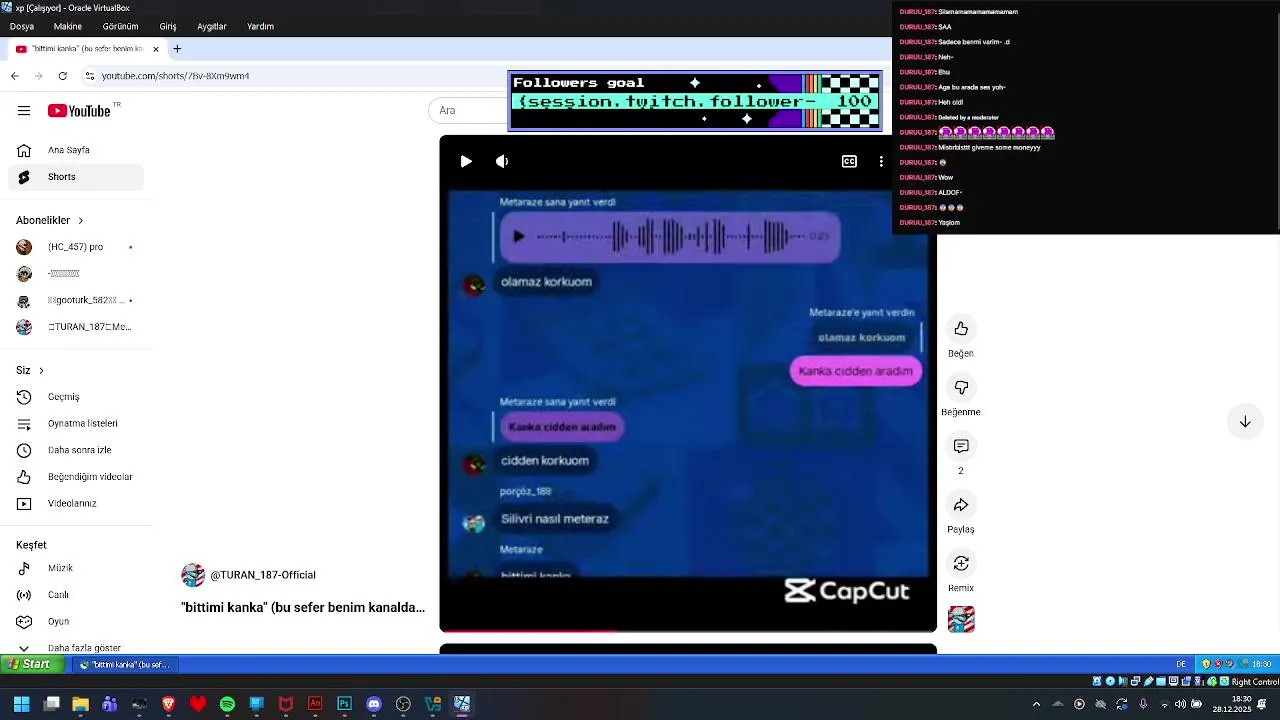The image size is (1280, 720).
Task: Open VirtualBox Aygıtlar menu
Action: (x=212, y=27)
